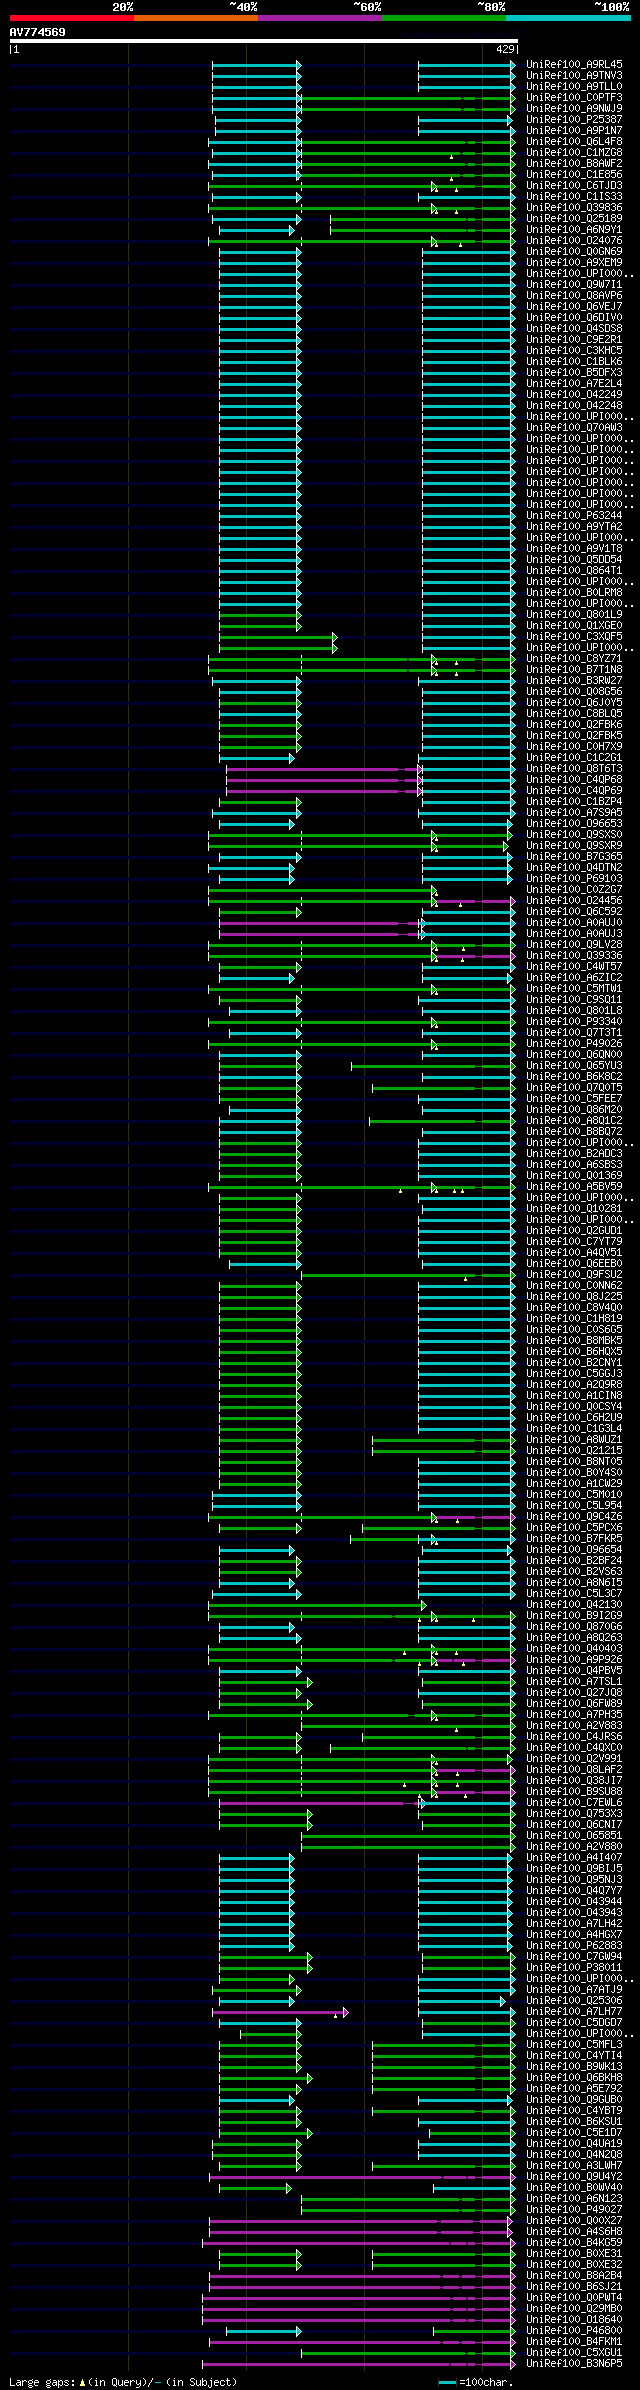Screen dimensions: 640x2390
Task: Select text UniRef100_Q2GUD1
Action: (x=574, y=1231)
